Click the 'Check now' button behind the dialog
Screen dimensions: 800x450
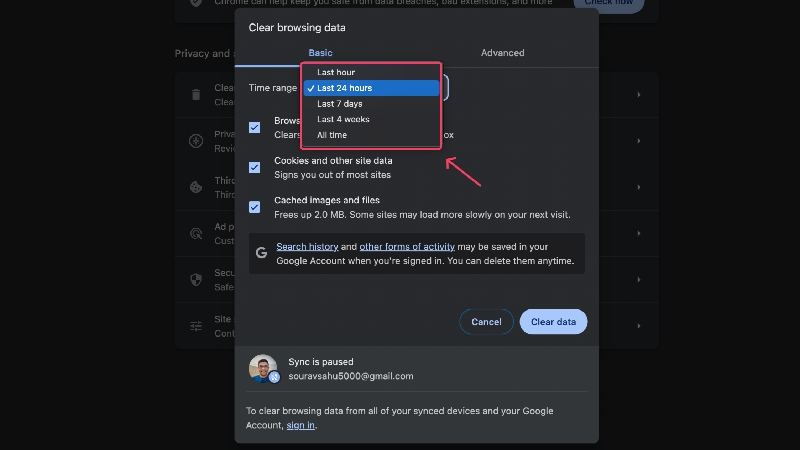coord(609,4)
